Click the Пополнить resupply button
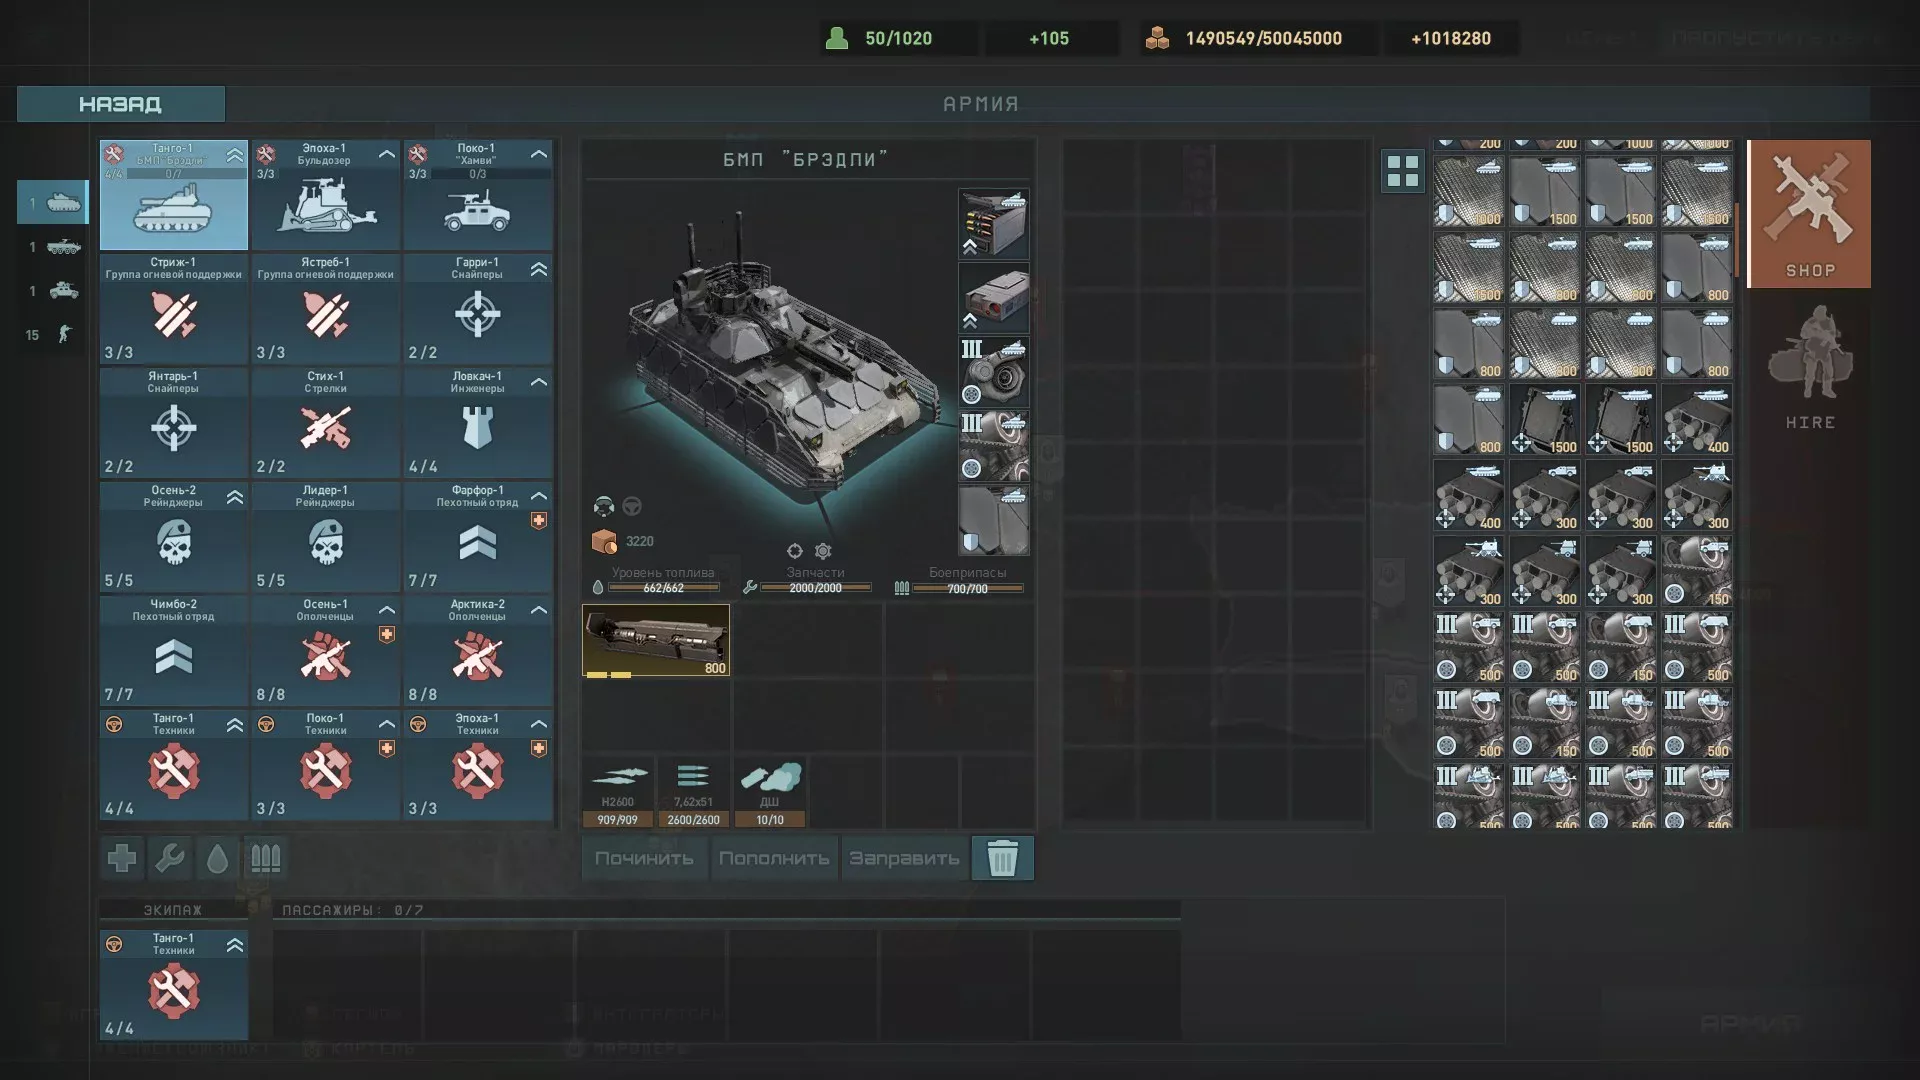The height and width of the screenshot is (1080, 1920). click(774, 858)
